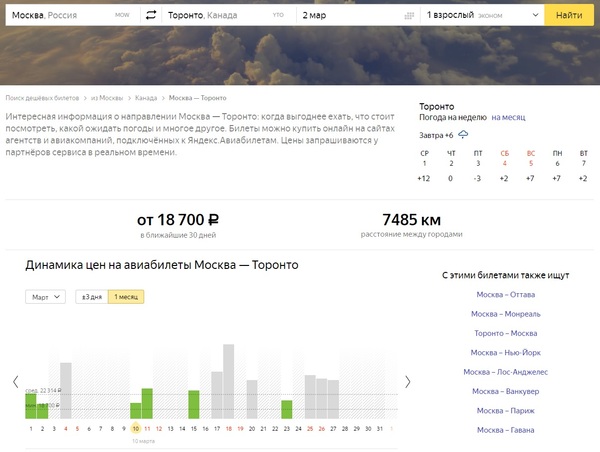
Task: Click the green price bar for day 15
Action: click(194, 404)
